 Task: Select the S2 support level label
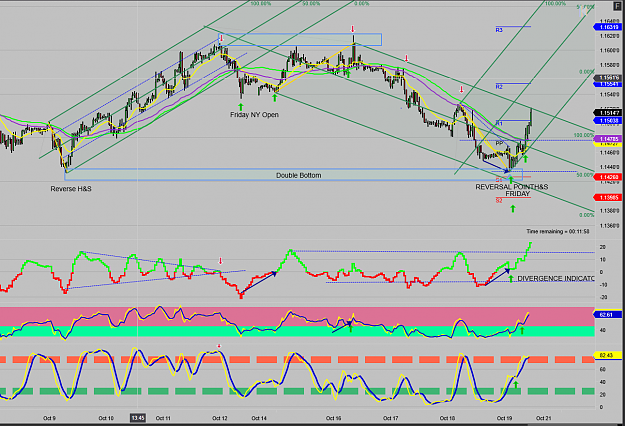(x=499, y=201)
